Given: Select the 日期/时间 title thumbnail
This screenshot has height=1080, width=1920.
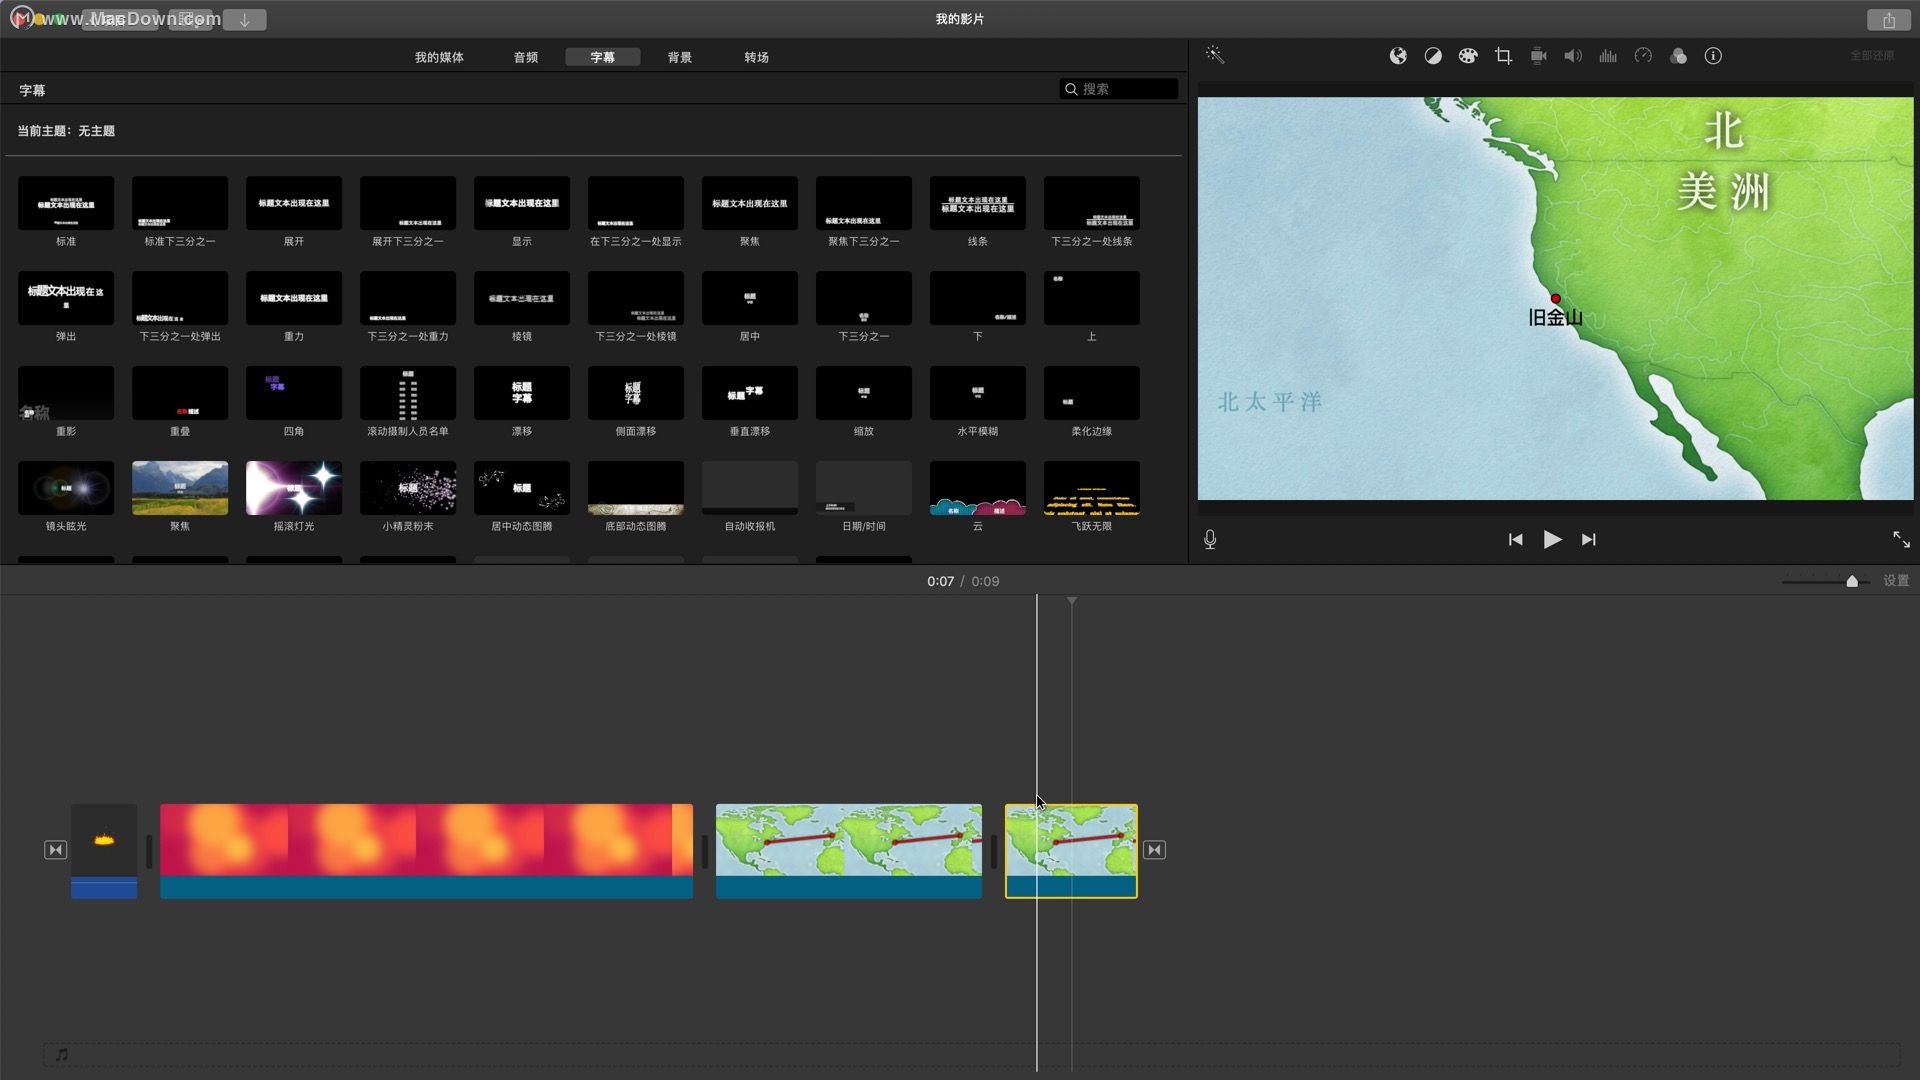Looking at the screenshot, I should click(864, 488).
